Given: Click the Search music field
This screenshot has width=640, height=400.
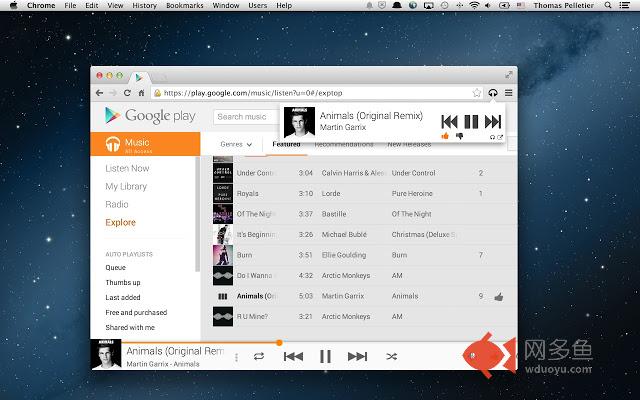Looking at the screenshot, I should coord(246,117).
